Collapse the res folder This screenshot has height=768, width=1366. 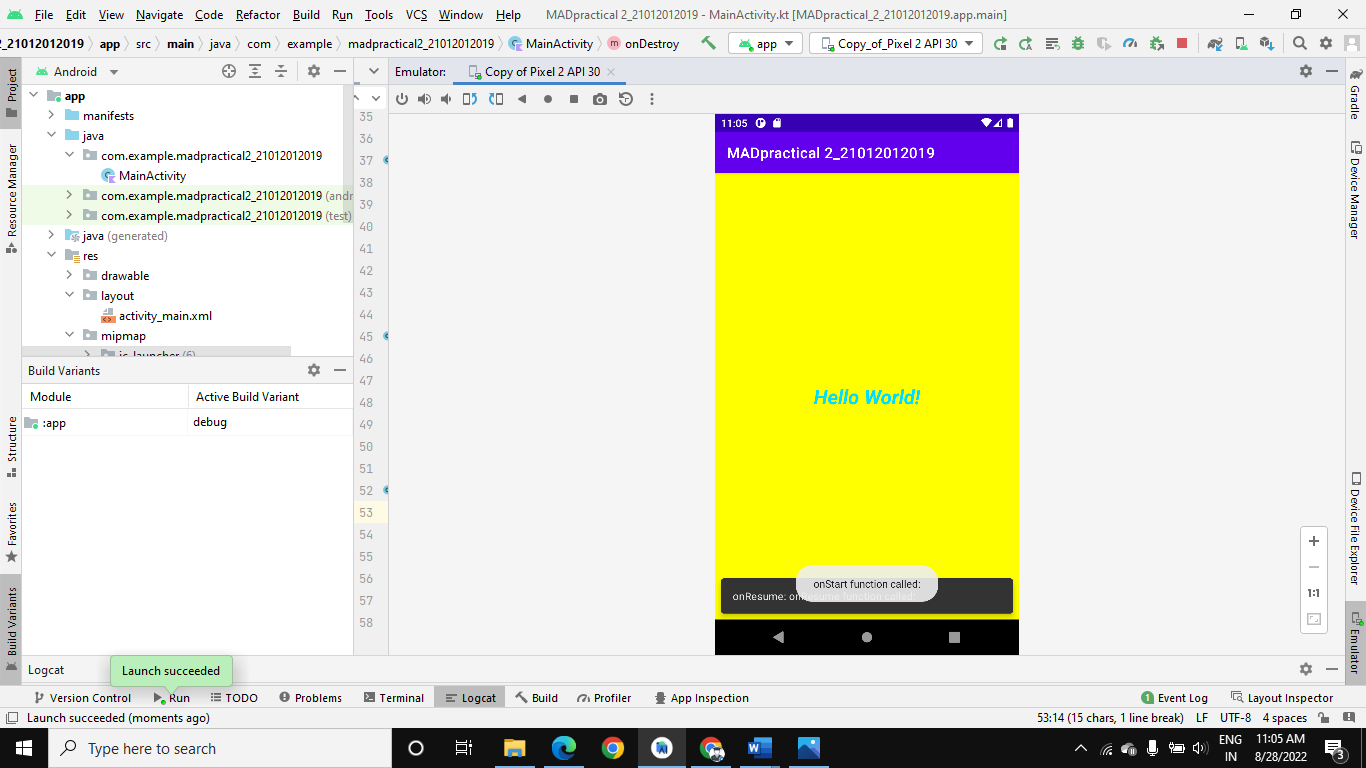coord(51,256)
